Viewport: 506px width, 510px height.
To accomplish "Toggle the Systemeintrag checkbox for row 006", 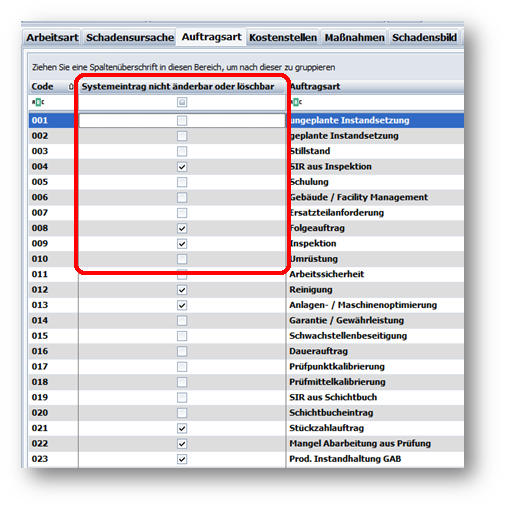I will coord(182,197).
